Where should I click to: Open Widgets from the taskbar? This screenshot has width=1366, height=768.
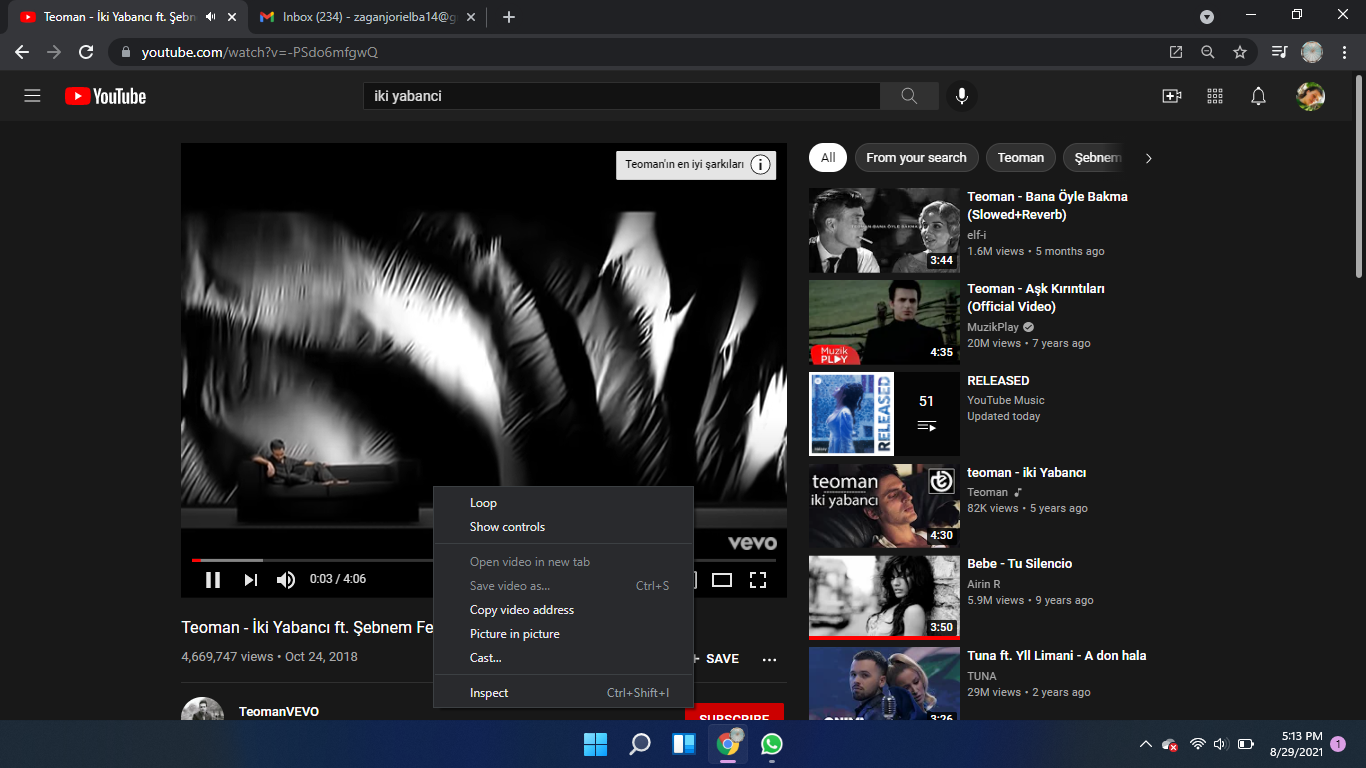click(684, 744)
